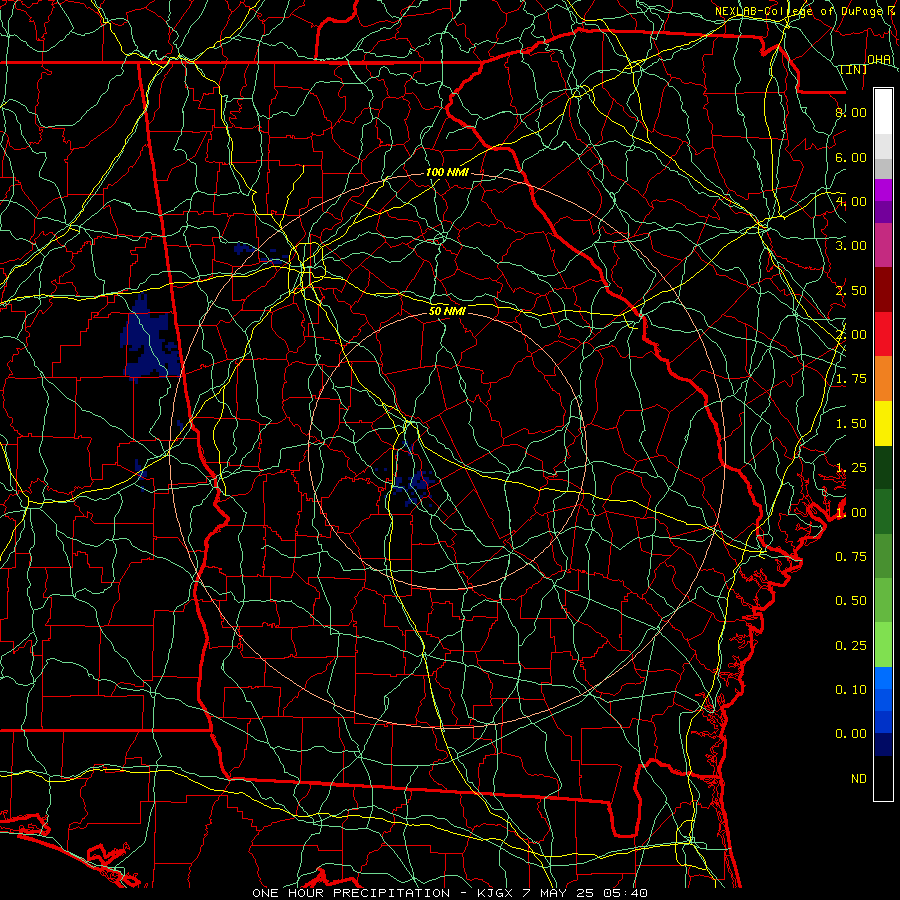
Task: Select the light blue swatch beside 0.10
Action: click(x=883, y=678)
